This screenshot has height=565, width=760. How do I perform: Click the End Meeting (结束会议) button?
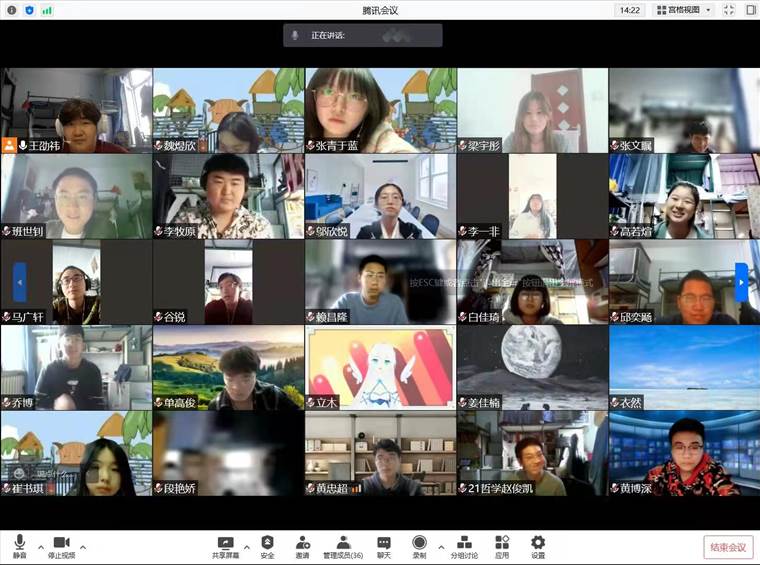(728, 547)
